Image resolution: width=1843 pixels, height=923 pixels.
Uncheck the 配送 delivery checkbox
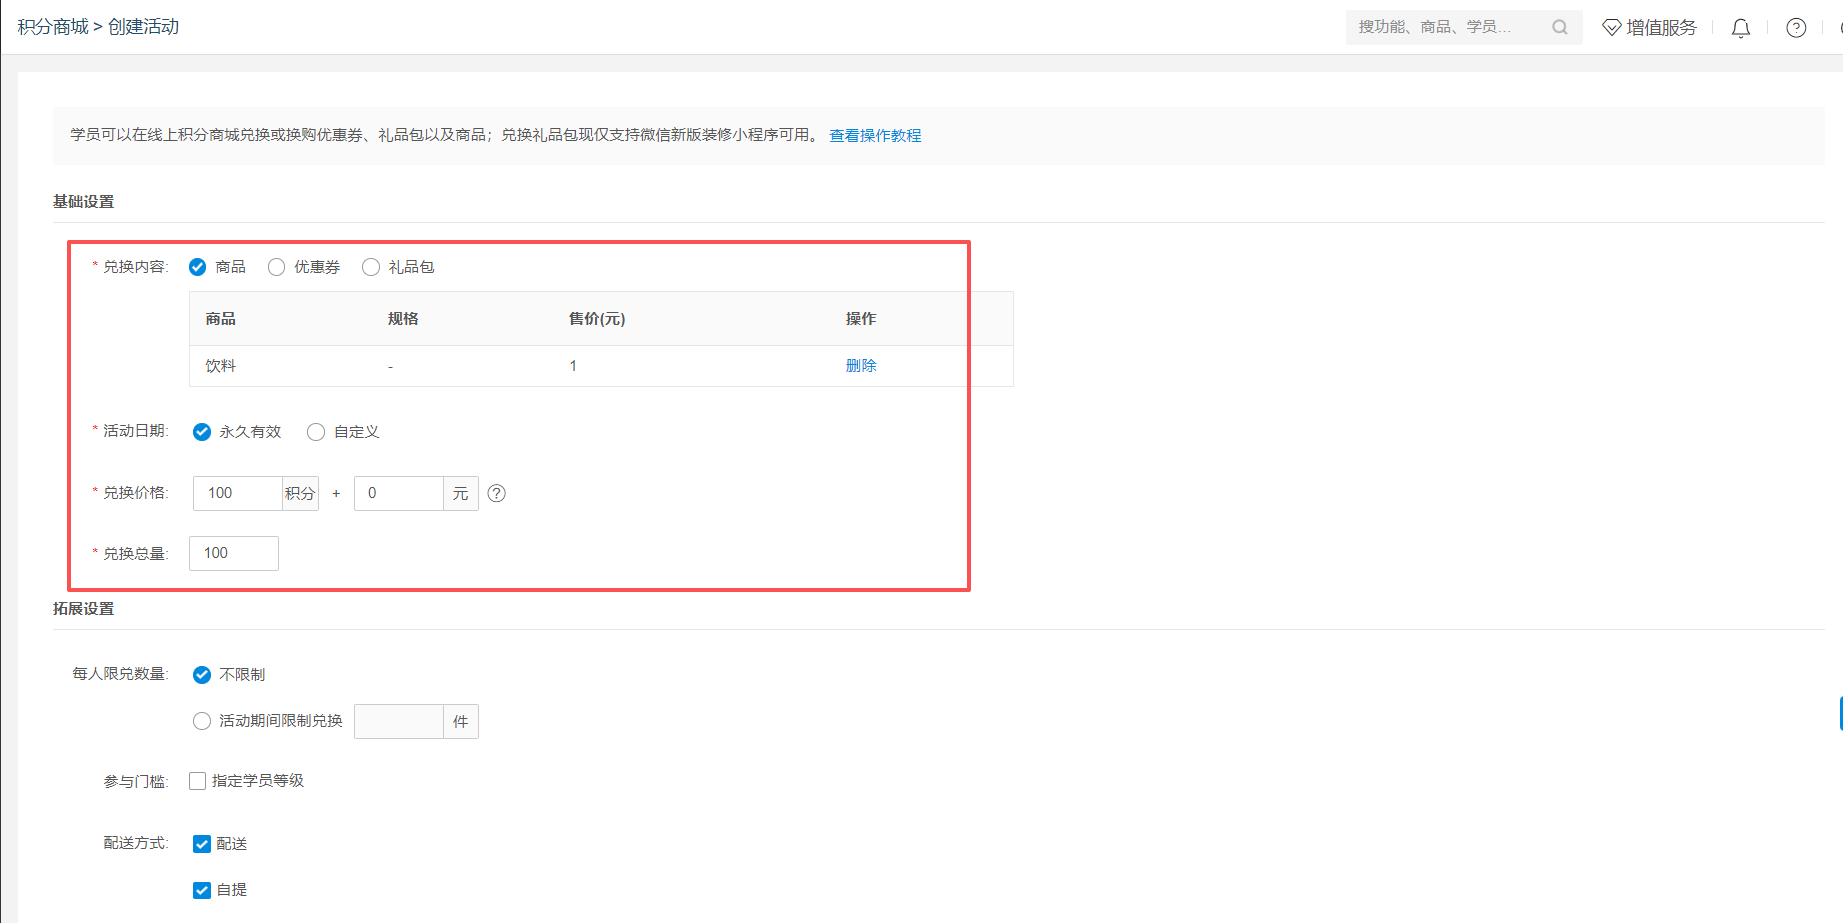click(x=202, y=844)
